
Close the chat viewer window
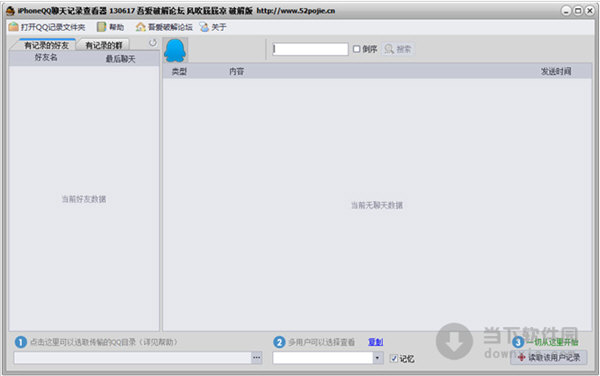point(590,11)
